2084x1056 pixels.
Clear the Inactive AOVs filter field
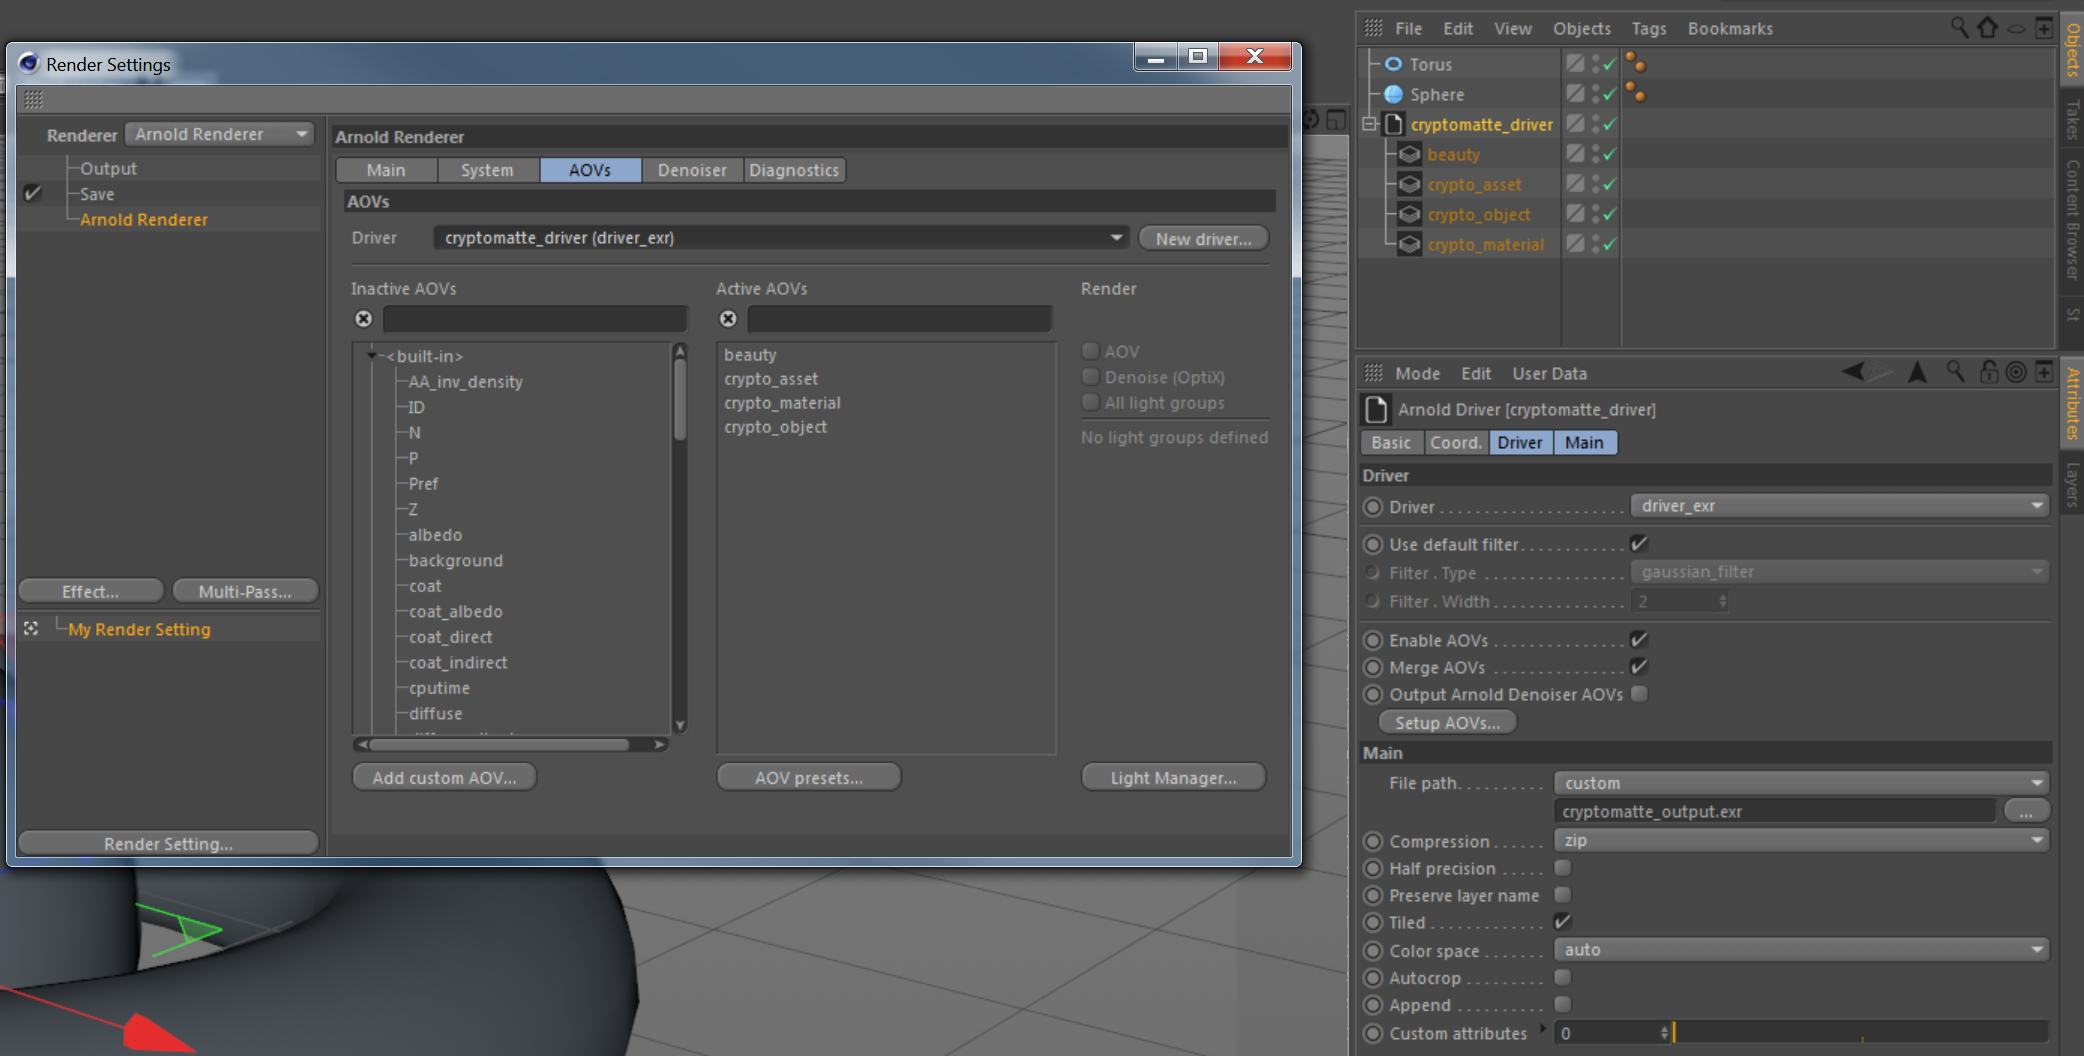(364, 319)
